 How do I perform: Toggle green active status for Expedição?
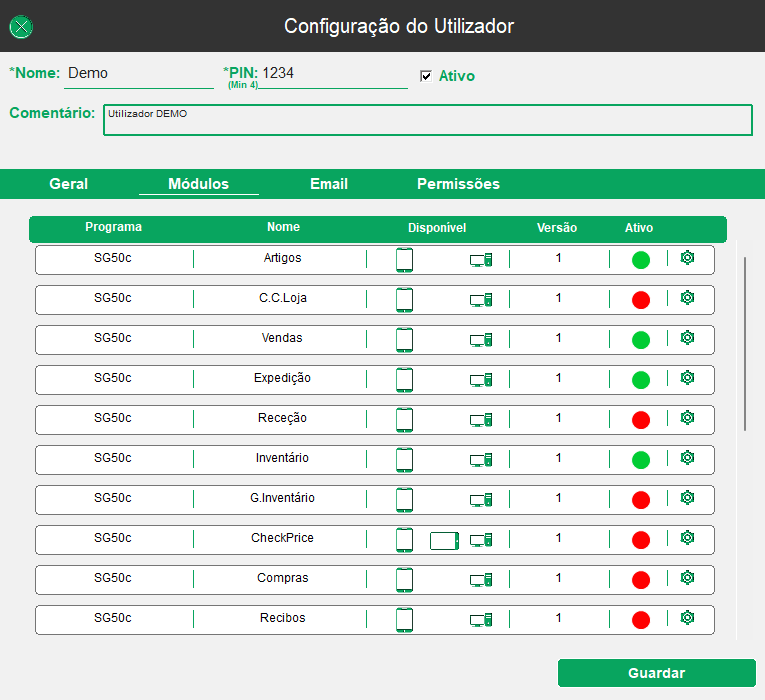click(641, 380)
